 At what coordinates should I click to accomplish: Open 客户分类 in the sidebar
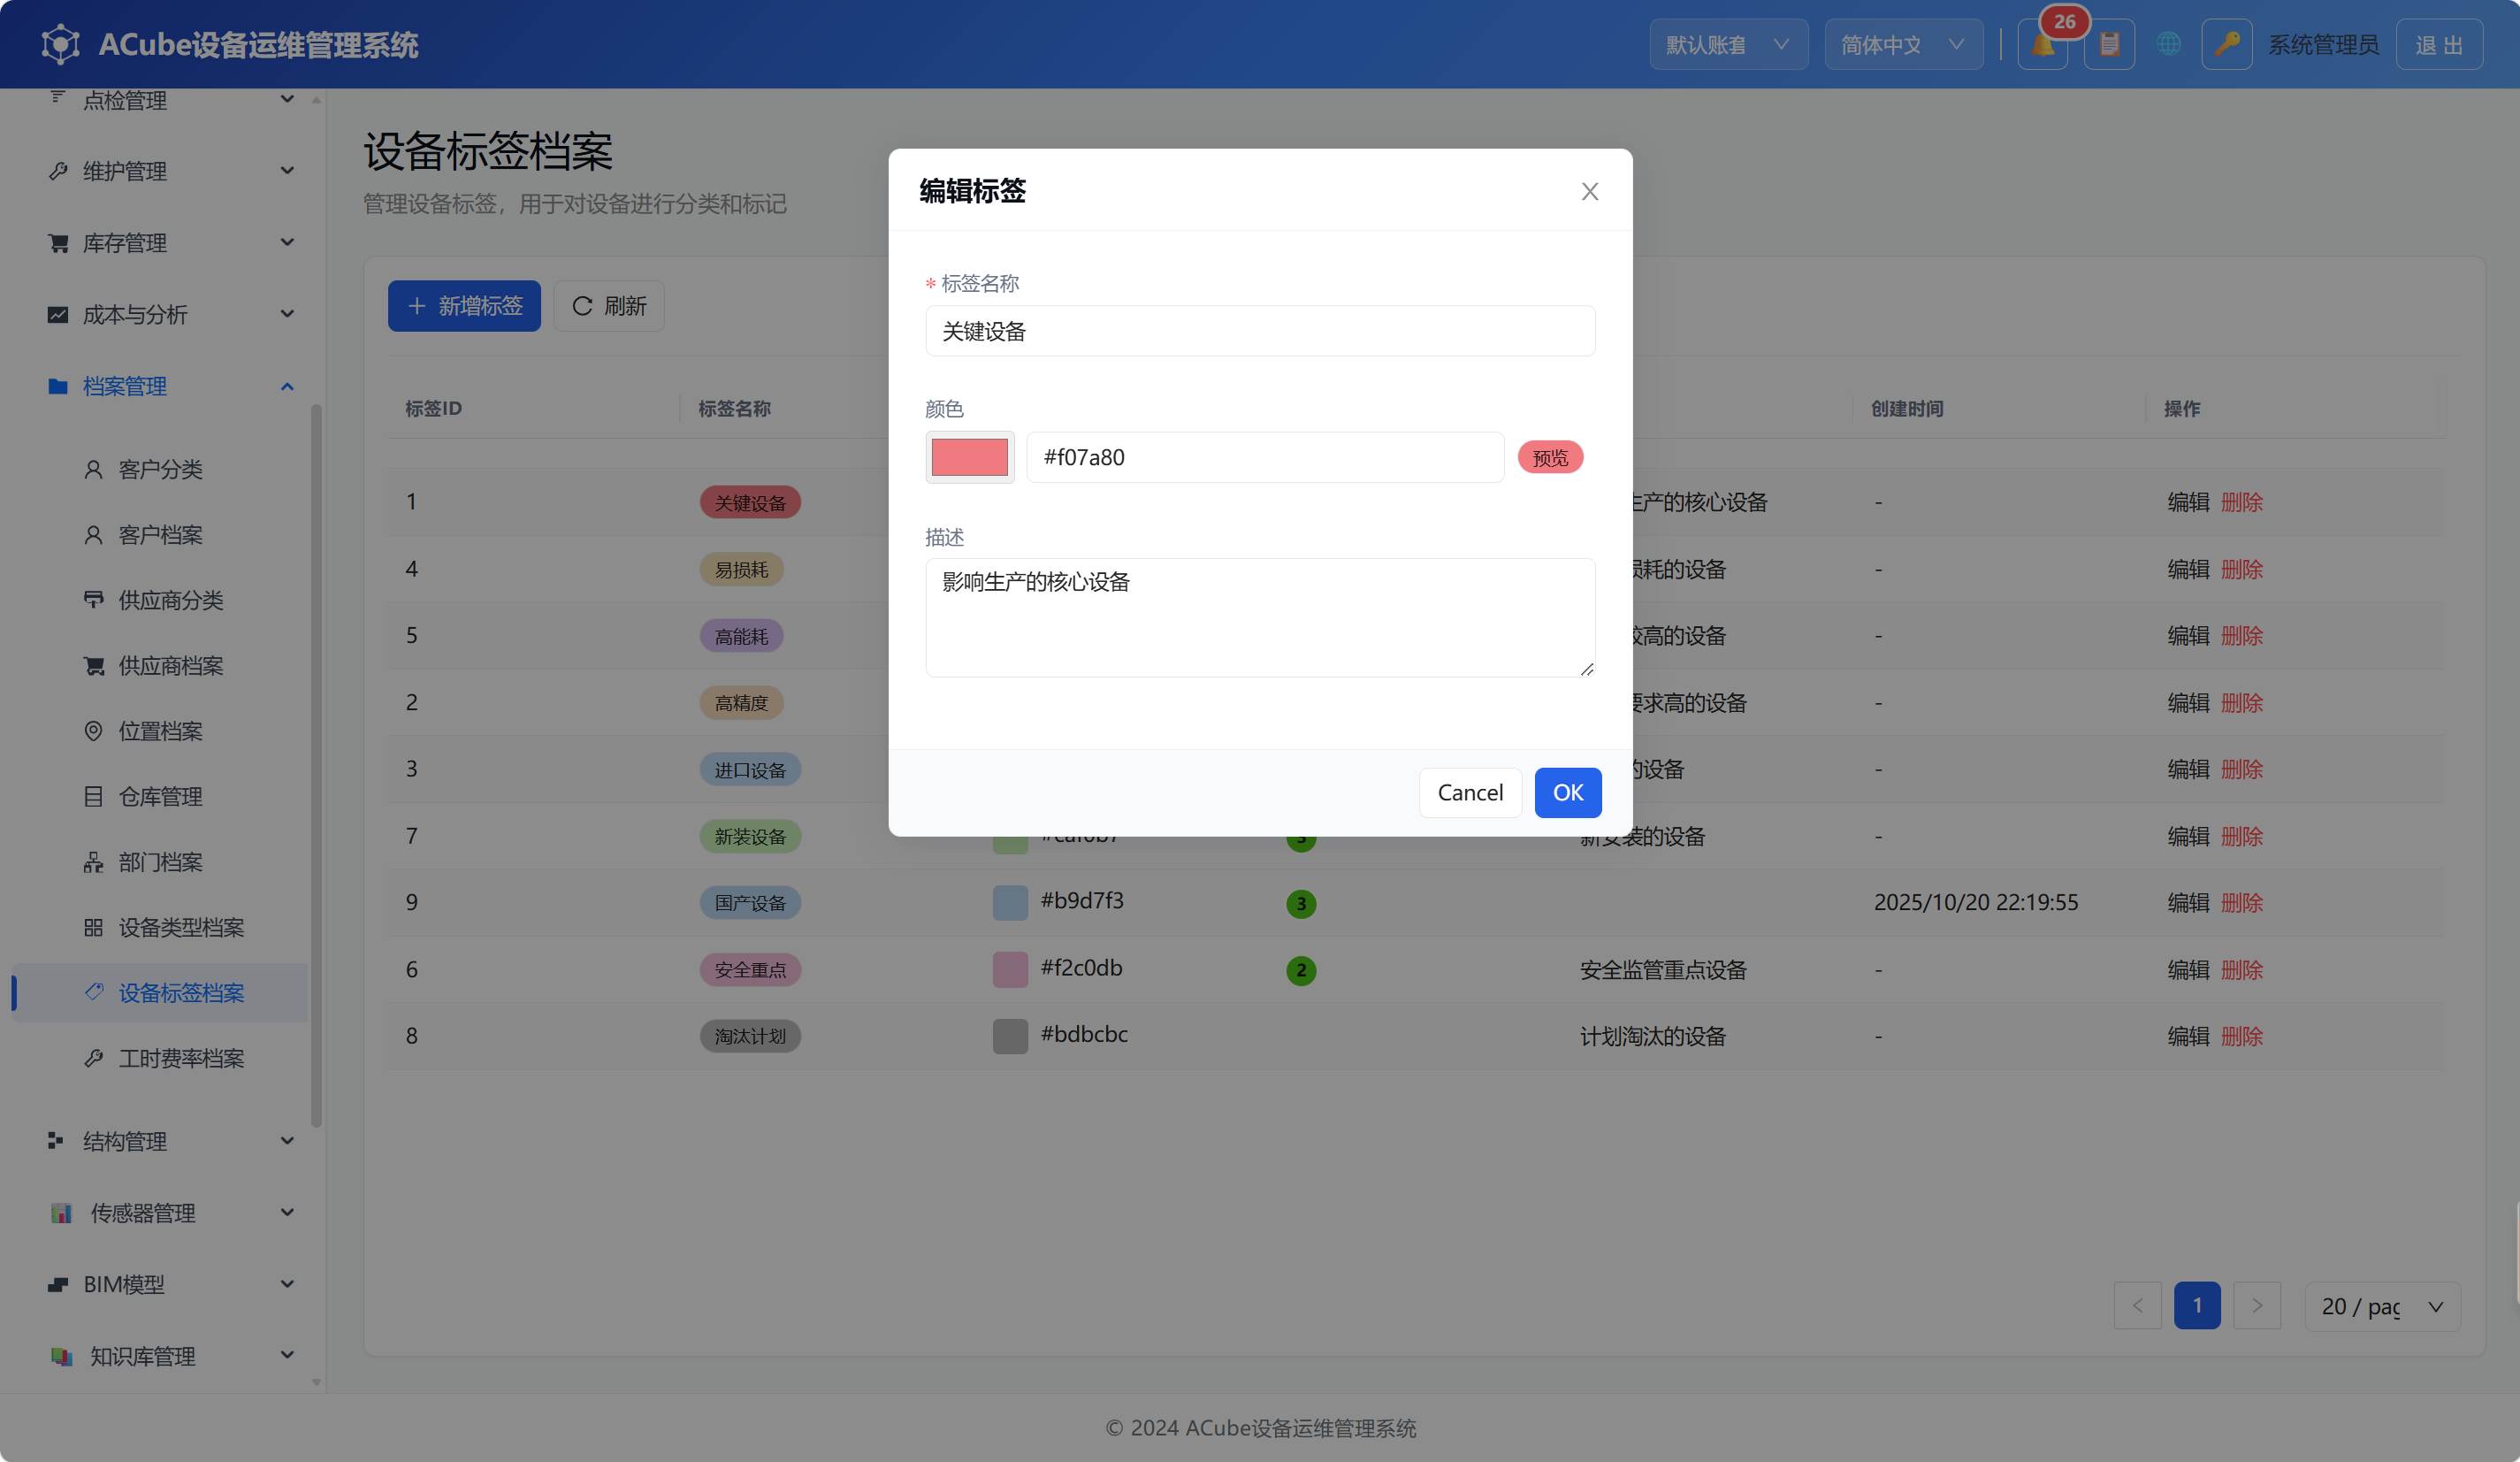pyautogui.click(x=160, y=469)
